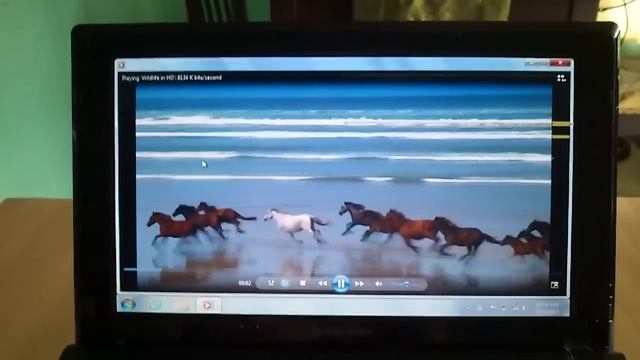Adjust the volume slider in player

coord(401,284)
